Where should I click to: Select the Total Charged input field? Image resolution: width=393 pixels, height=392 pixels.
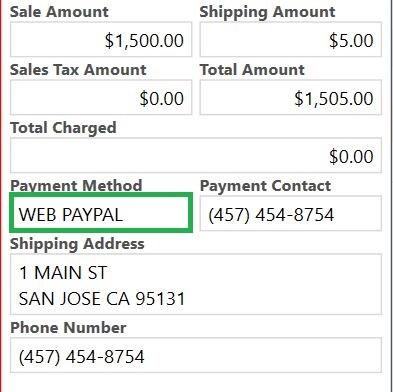coord(196,155)
